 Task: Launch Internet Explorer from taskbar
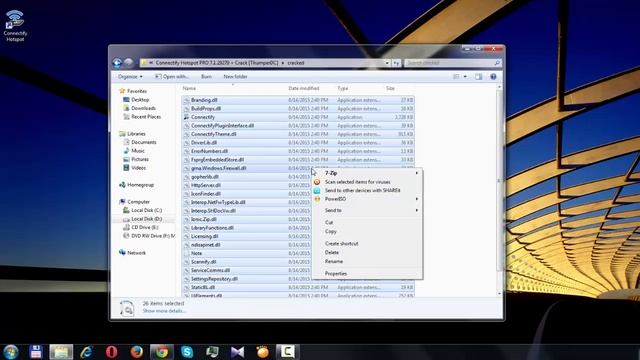[x=86, y=351]
